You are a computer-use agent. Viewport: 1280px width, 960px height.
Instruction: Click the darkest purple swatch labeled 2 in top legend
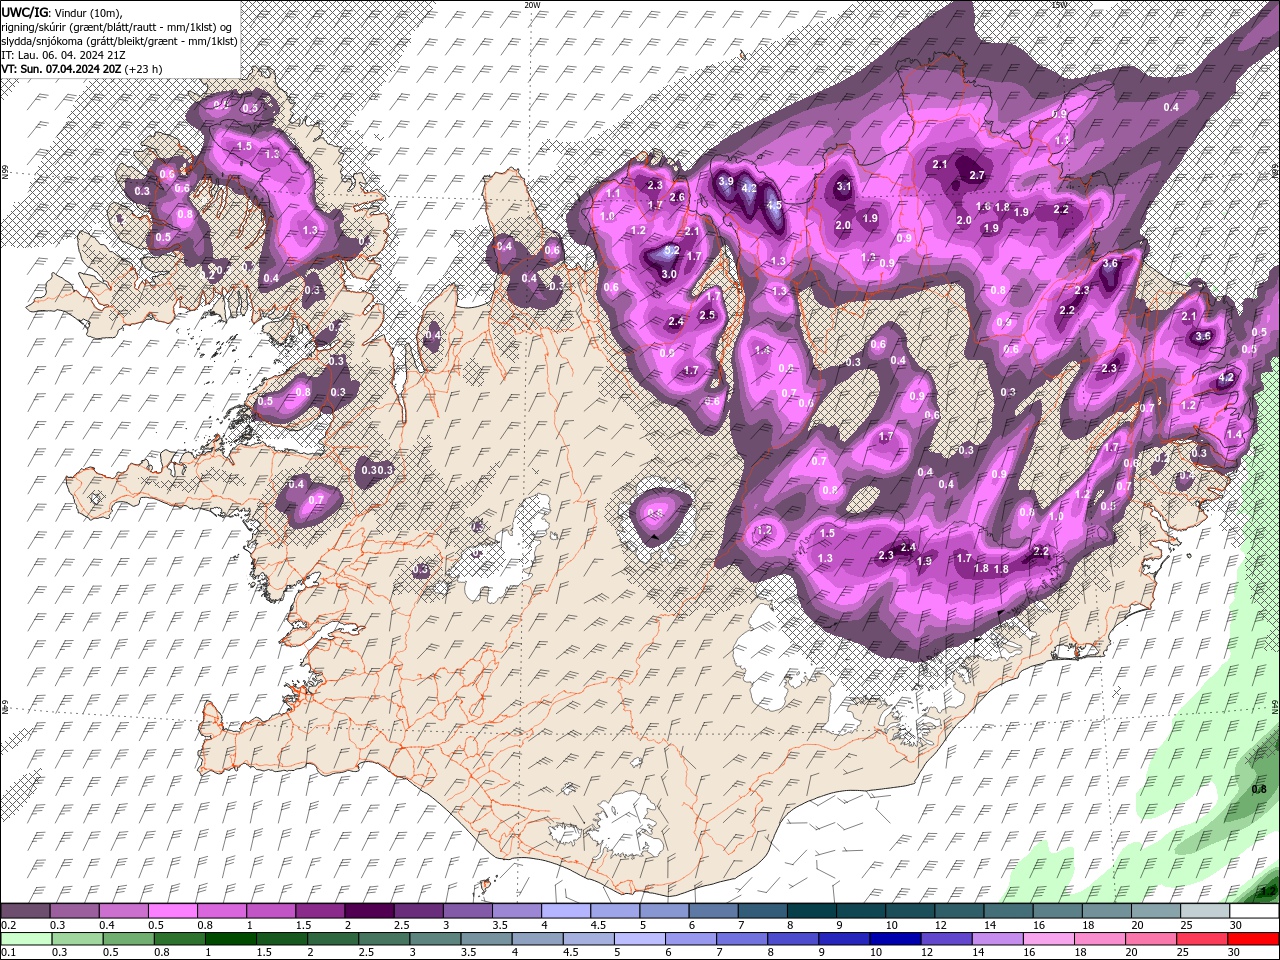click(x=369, y=911)
